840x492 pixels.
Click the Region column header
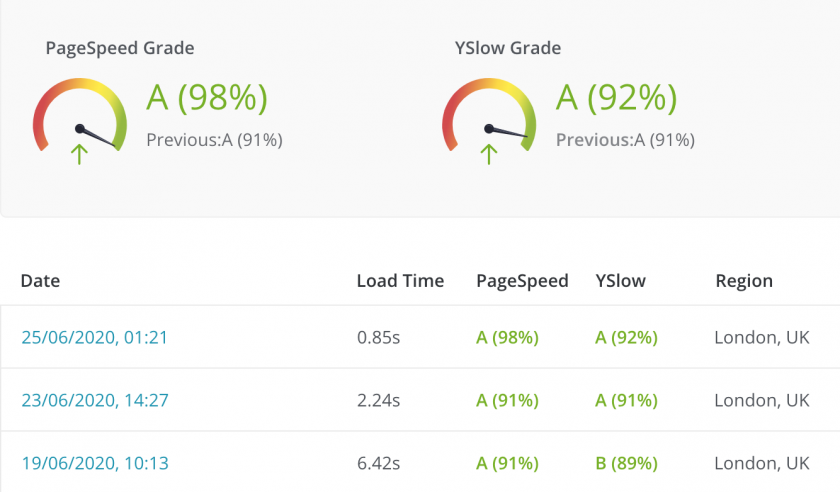click(744, 281)
